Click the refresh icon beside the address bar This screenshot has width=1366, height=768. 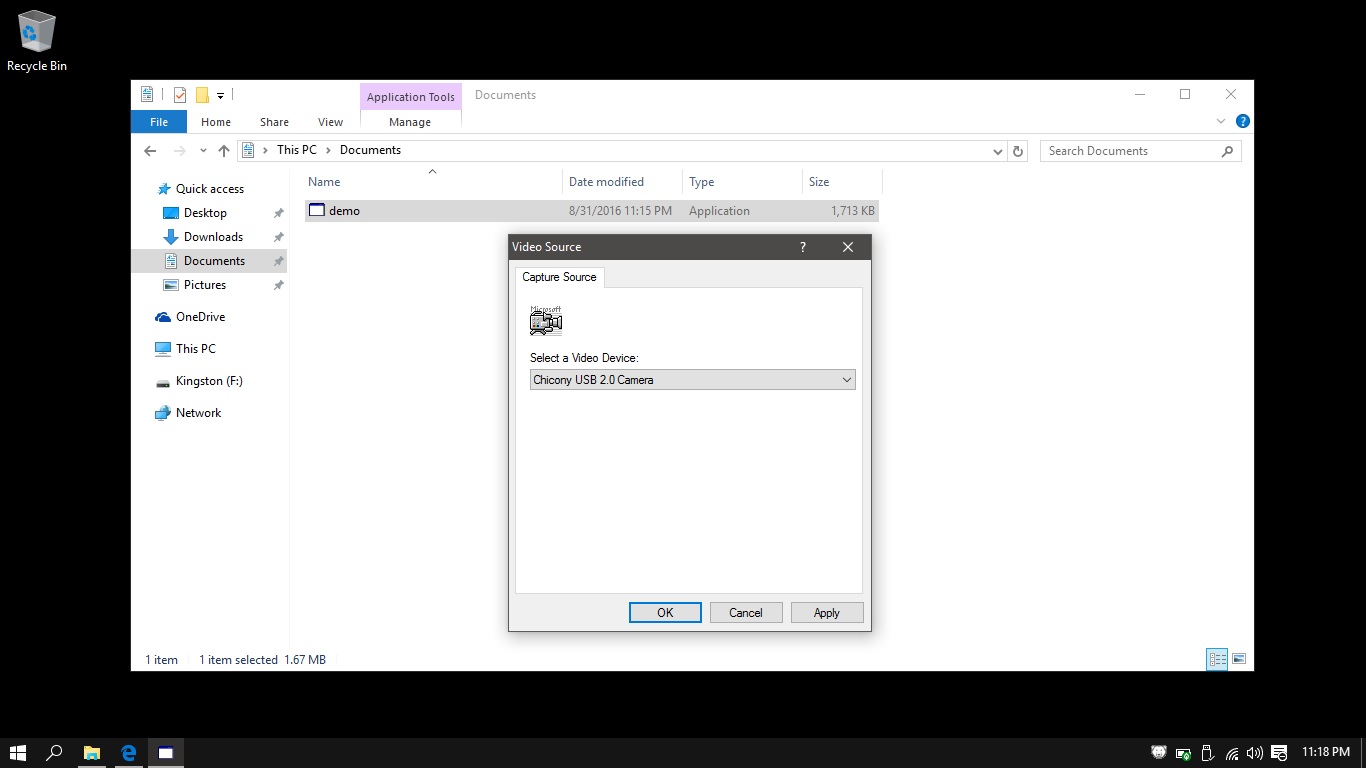coord(1018,150)
